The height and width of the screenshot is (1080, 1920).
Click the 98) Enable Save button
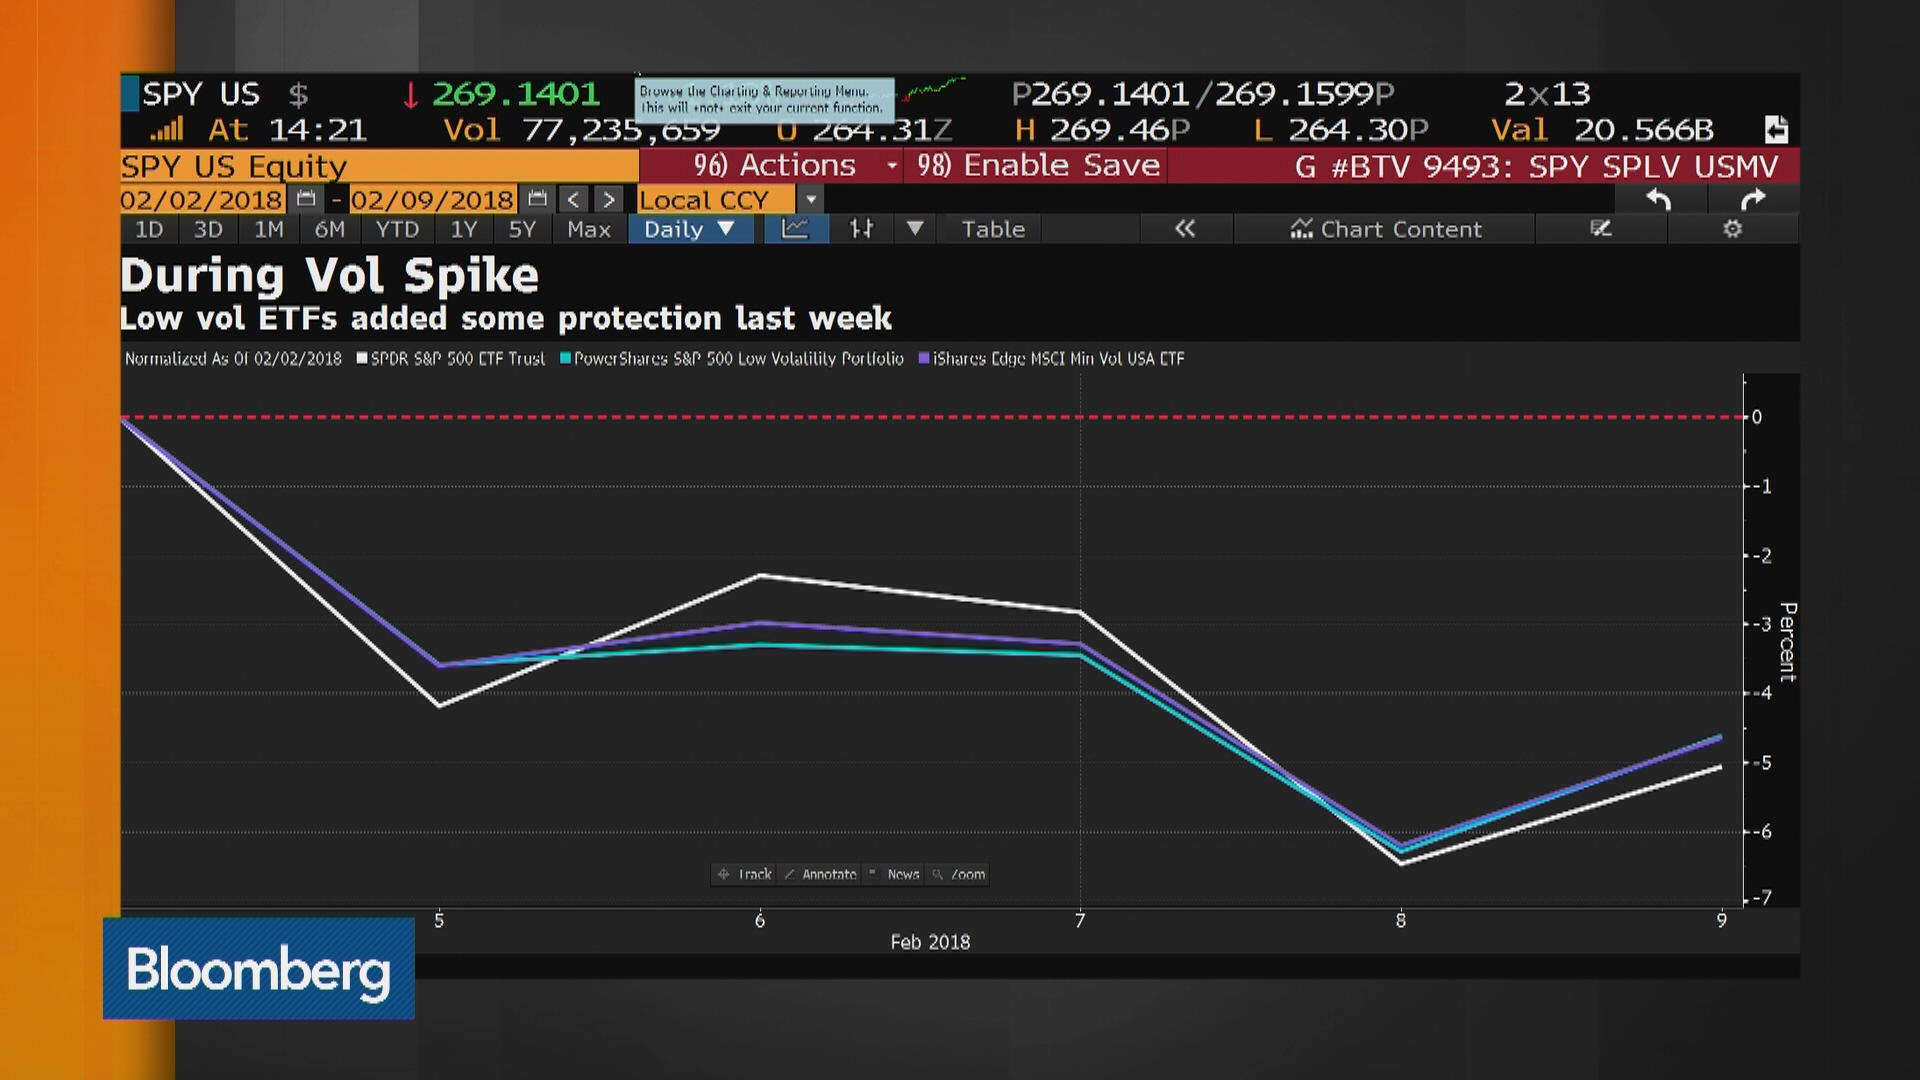click(x=1035, y=165)
